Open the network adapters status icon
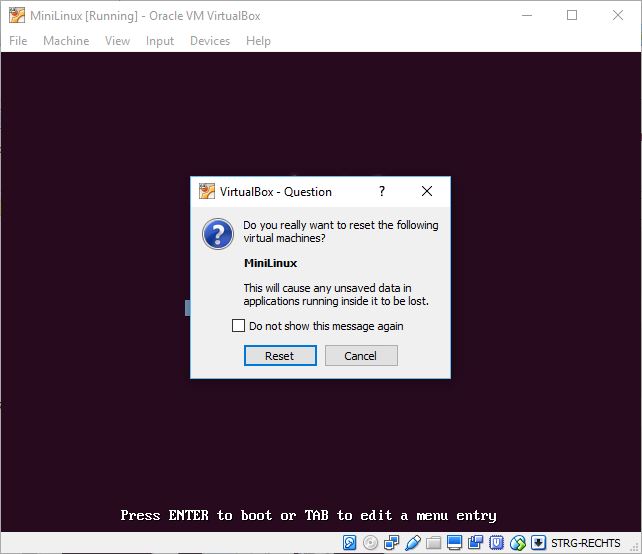This screenshot has width=642, height=554. 391,543
